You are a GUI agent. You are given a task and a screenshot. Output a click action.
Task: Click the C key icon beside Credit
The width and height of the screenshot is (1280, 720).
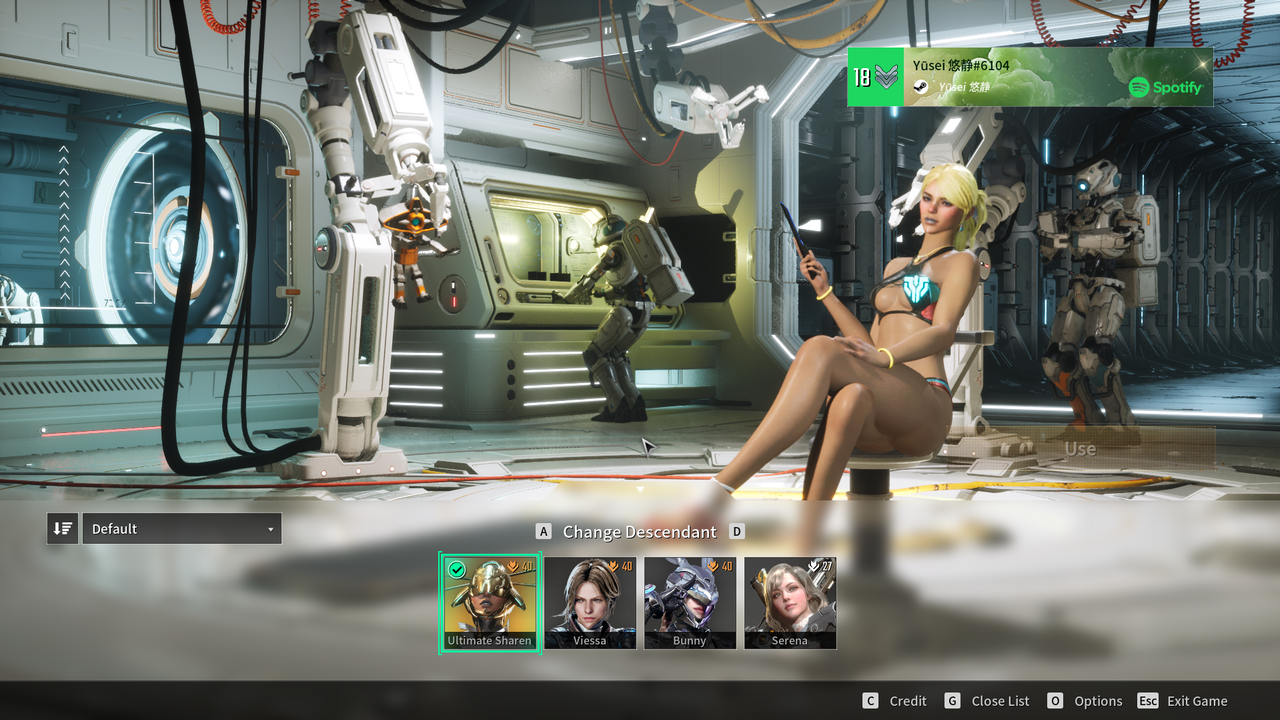870,701
